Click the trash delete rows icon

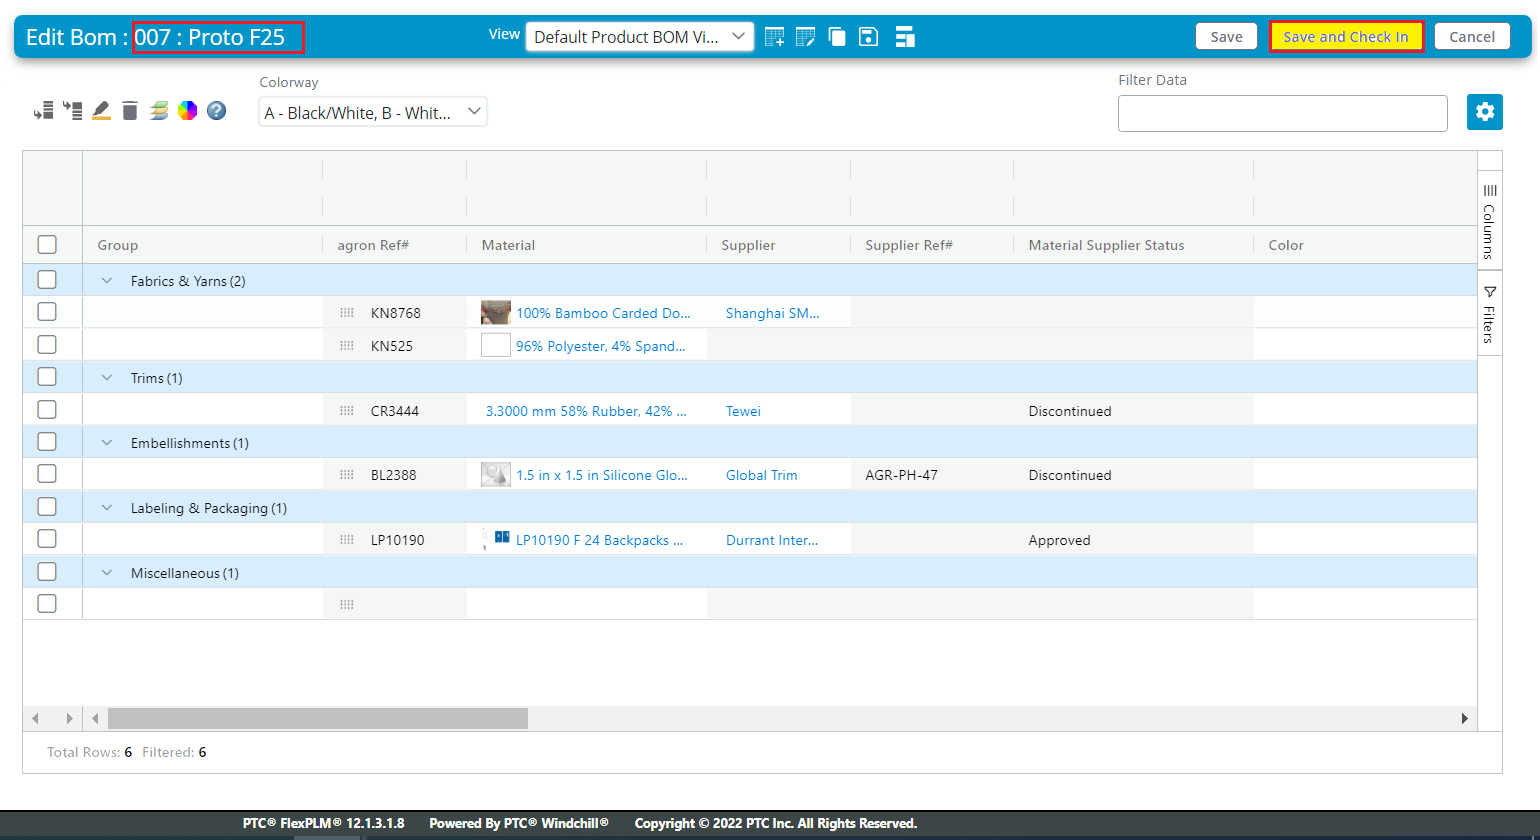click(x=130, y=110)
